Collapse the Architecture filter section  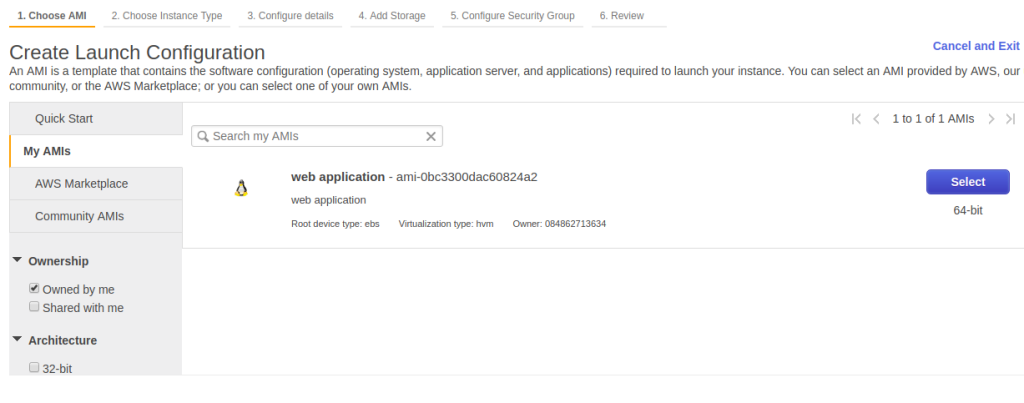(18, 340)
